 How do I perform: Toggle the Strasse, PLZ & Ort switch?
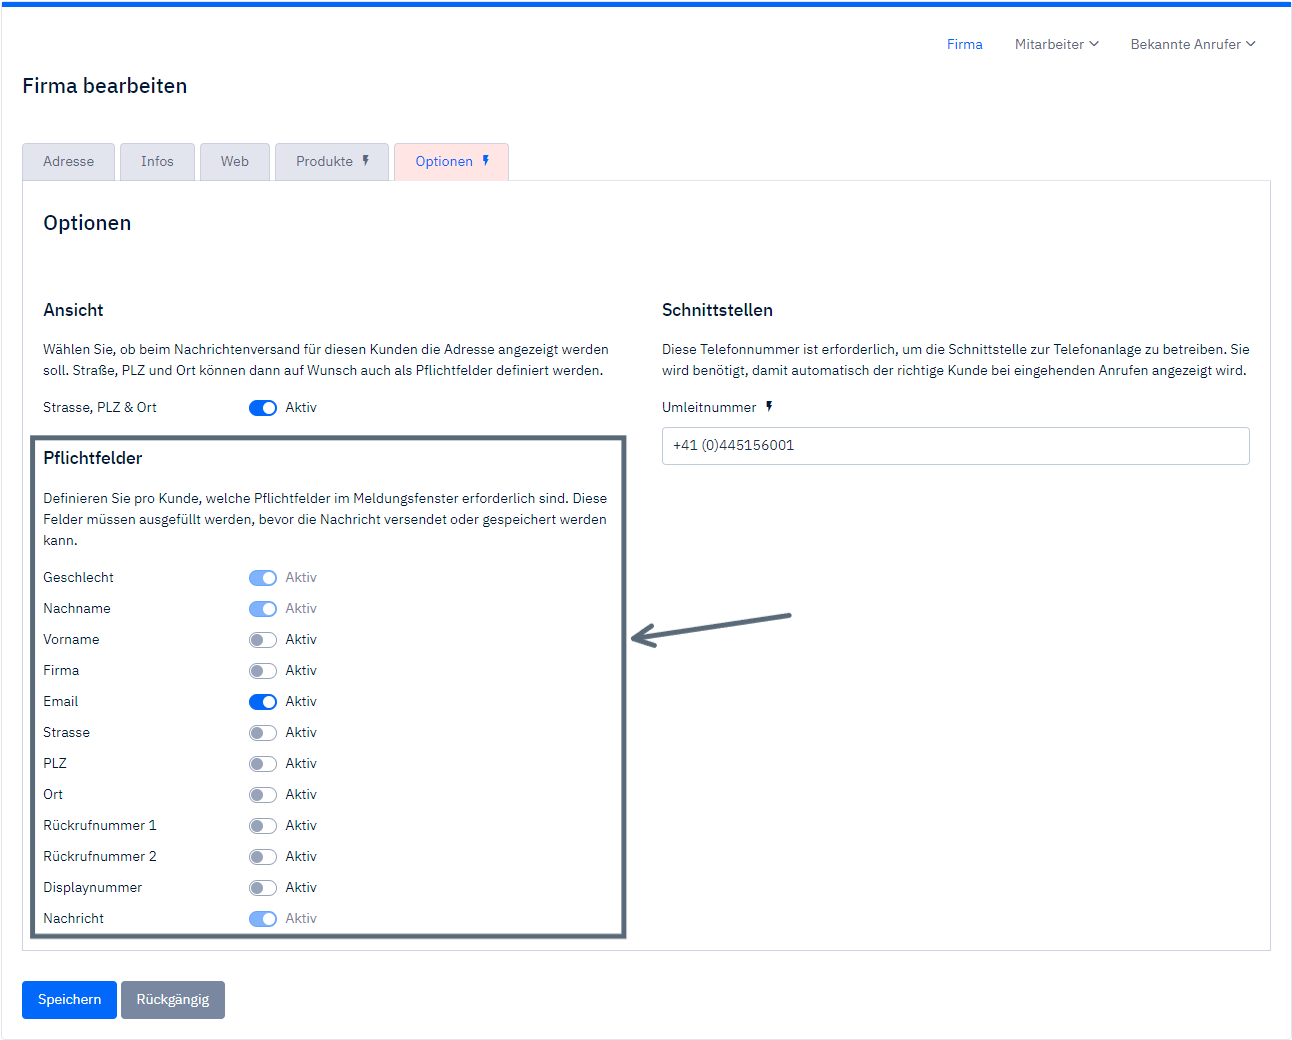(263, 408)
